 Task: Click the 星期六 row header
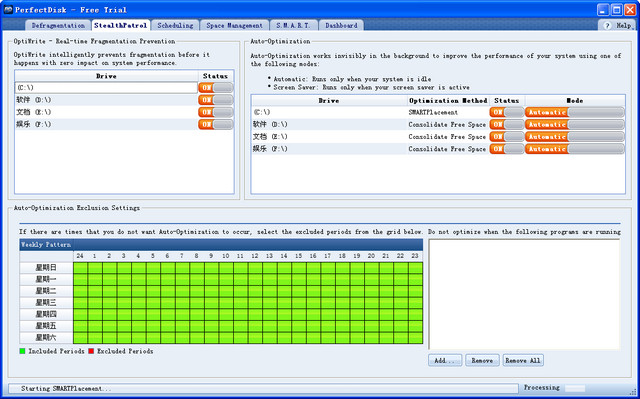coord(46,338)
